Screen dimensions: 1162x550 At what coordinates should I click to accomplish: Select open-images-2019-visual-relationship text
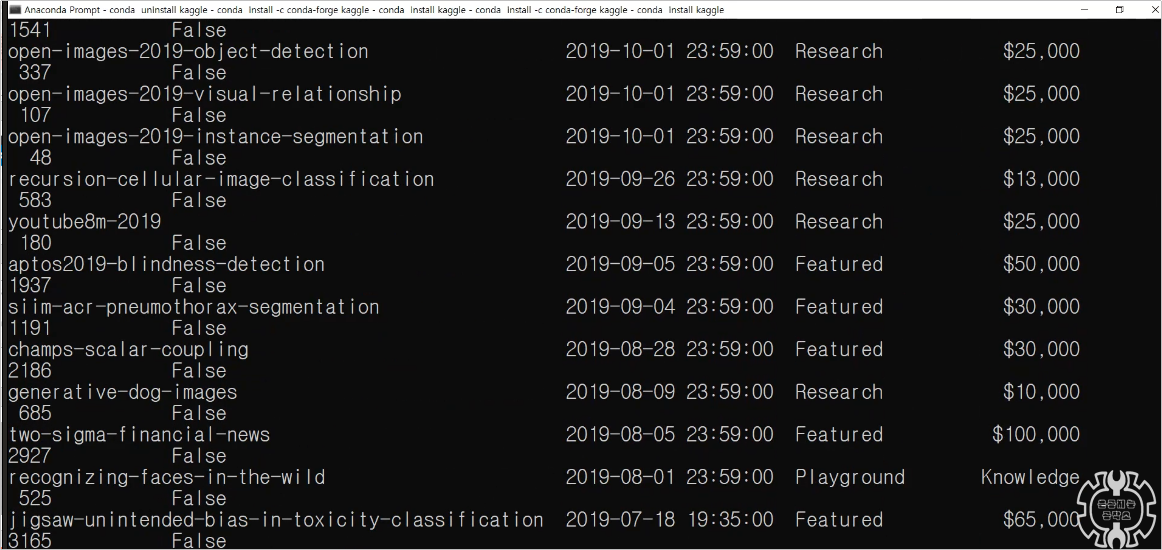(x=205, y=94)
